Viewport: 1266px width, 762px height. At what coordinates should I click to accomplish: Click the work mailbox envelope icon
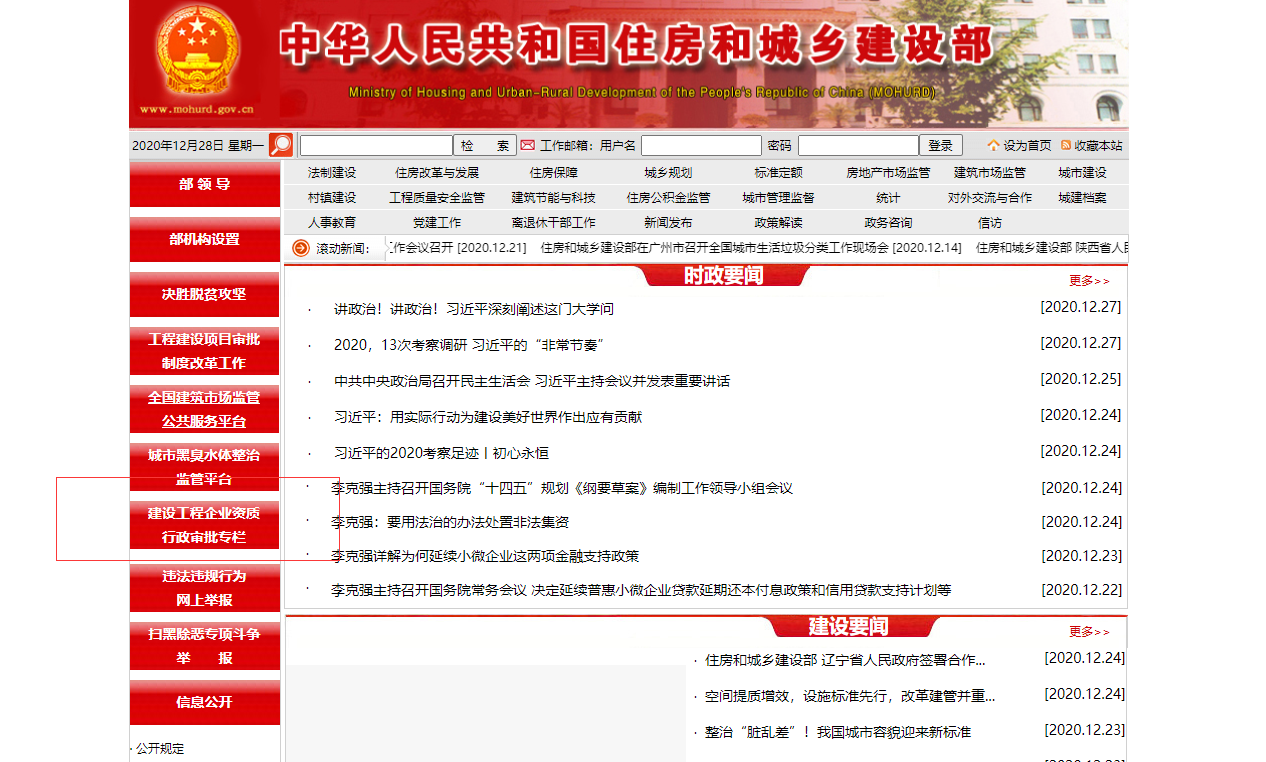click(528, 145)
